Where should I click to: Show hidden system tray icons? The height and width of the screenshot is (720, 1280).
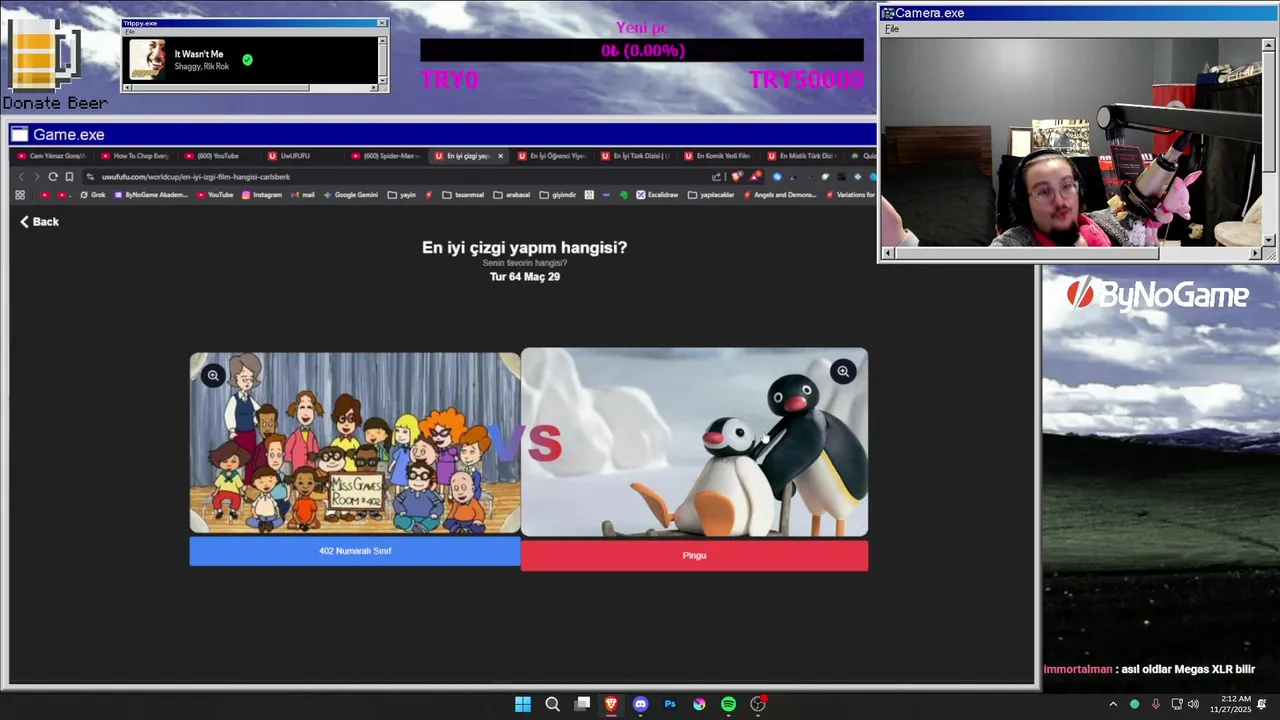(x=1113, y=704)
